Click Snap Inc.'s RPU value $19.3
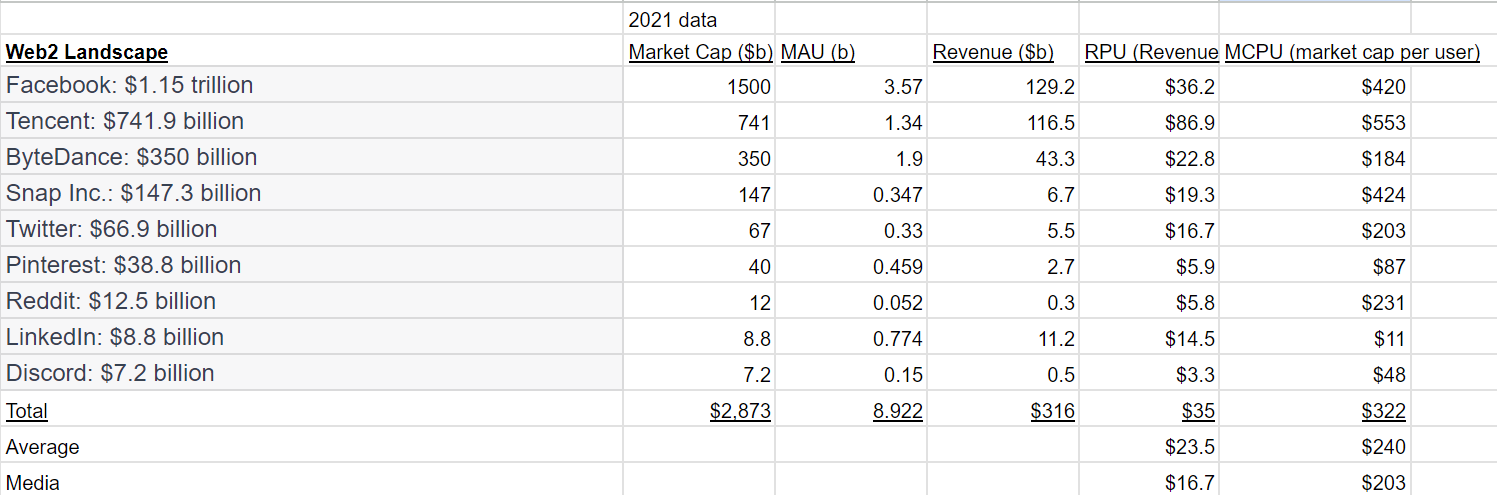The image size is (1497, 495). [1190, 195]
